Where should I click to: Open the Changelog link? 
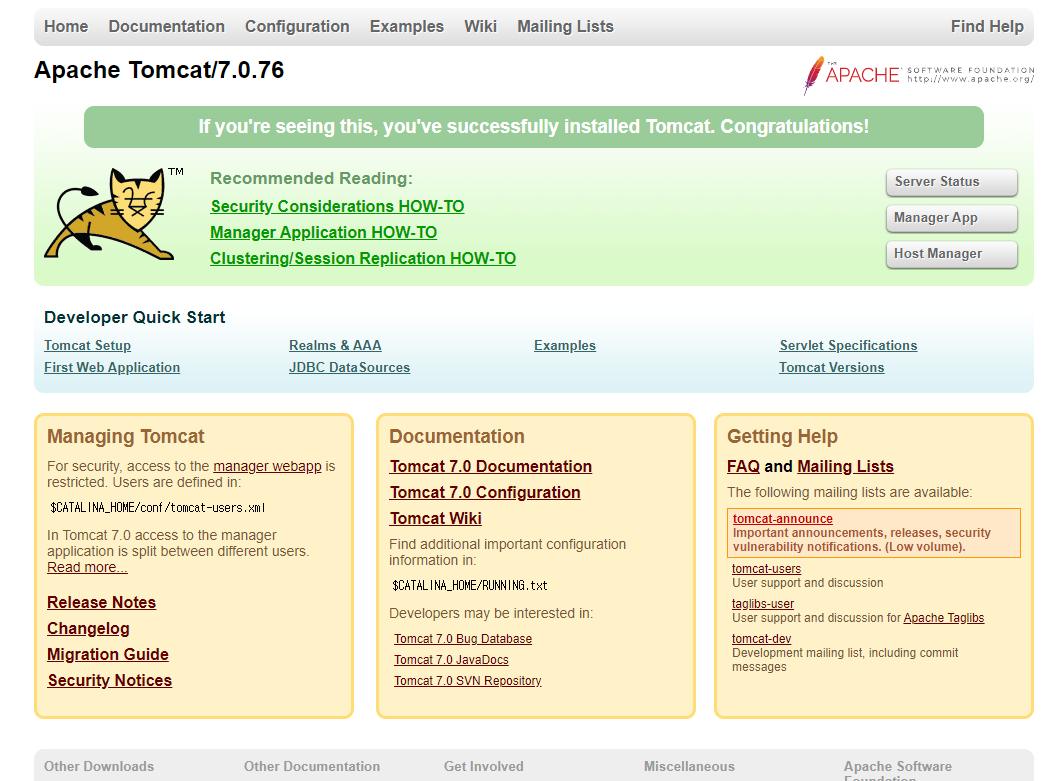click(88, 629)
